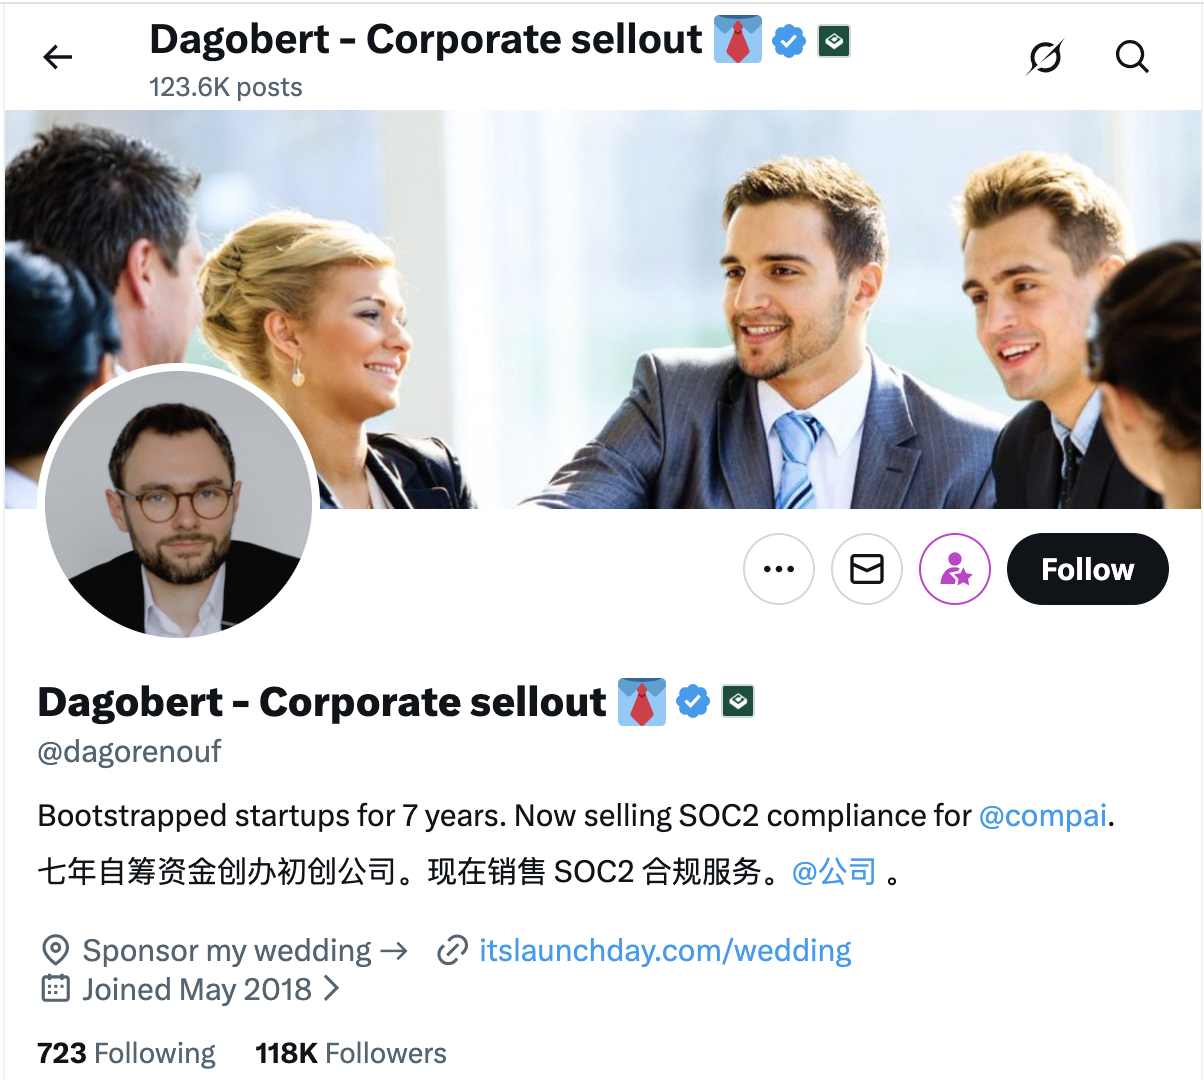The image size is (1204, 1080).
Task: Visit the @compai mention
Action: (x=1042, y=815)
